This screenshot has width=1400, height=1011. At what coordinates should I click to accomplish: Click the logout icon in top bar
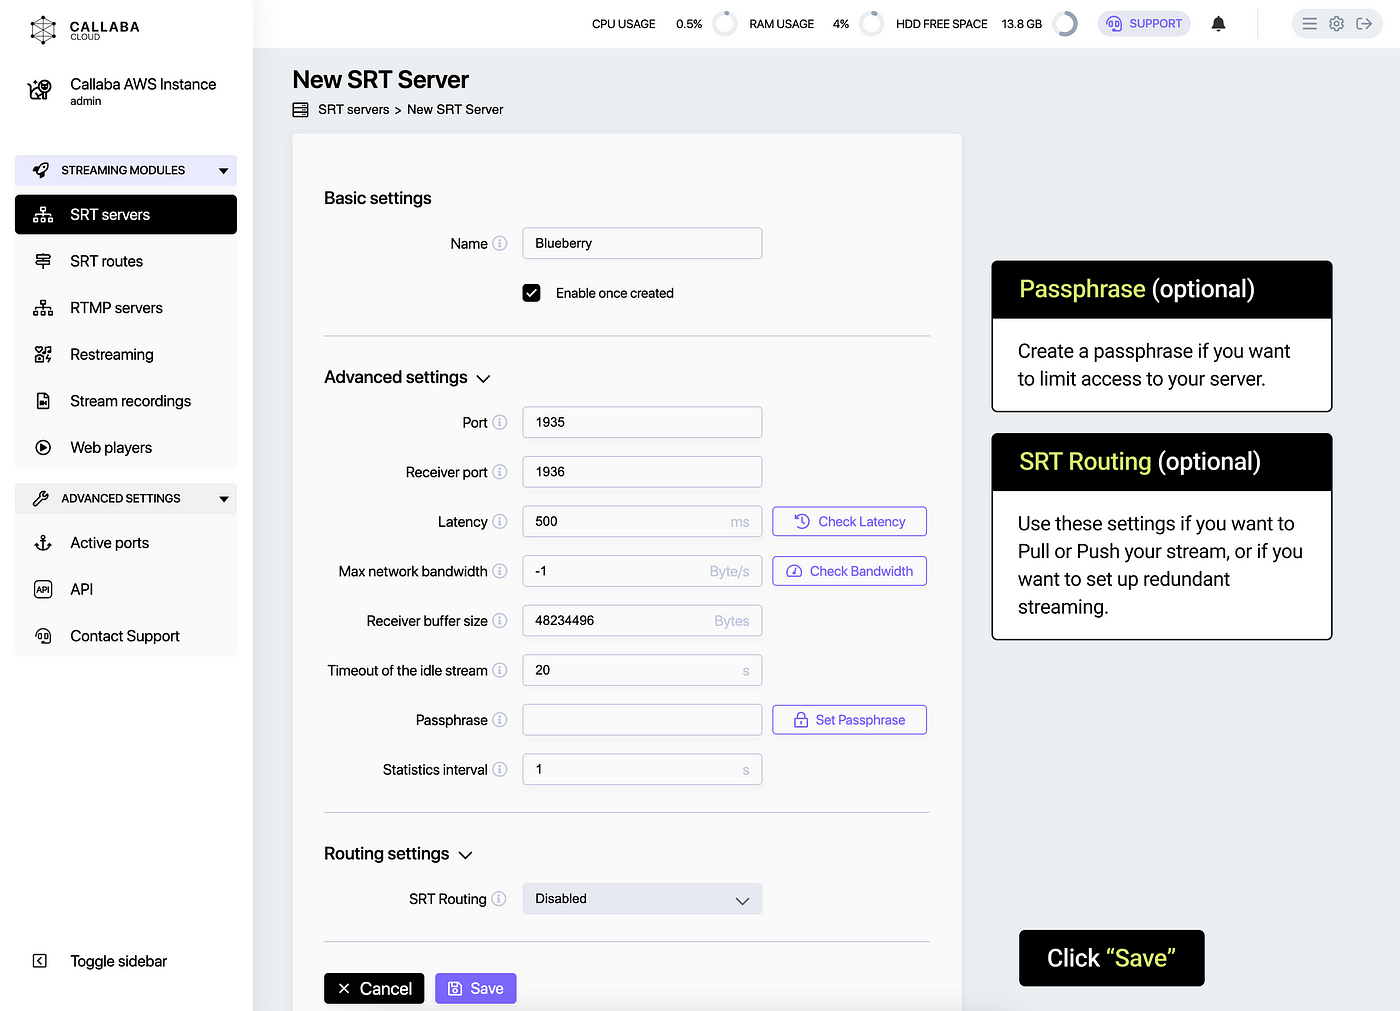(1364, 24)
